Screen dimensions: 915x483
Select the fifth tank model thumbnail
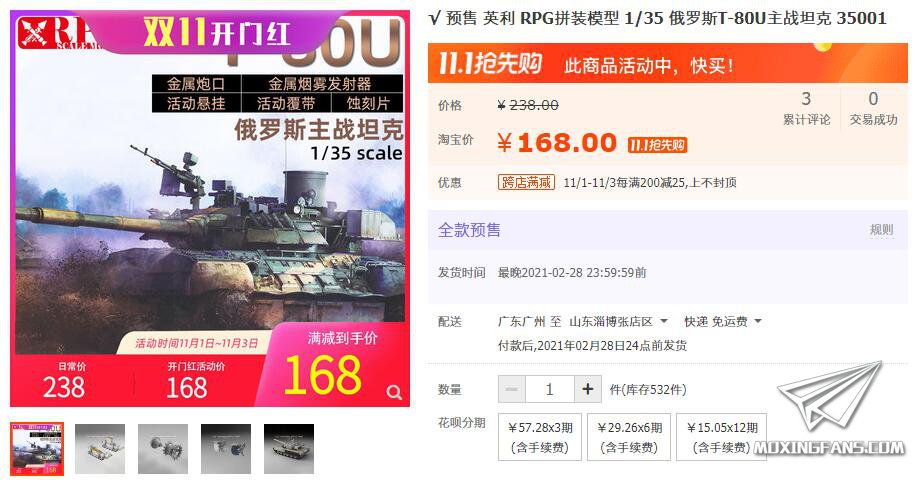[x=289, y=449]
